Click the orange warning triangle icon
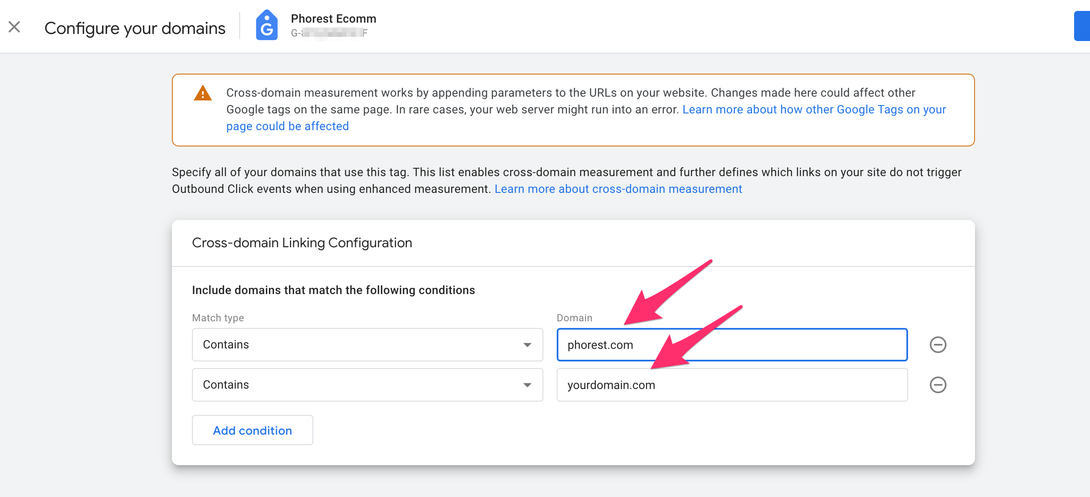This screenshot has width=1090, height=497. 203,94
